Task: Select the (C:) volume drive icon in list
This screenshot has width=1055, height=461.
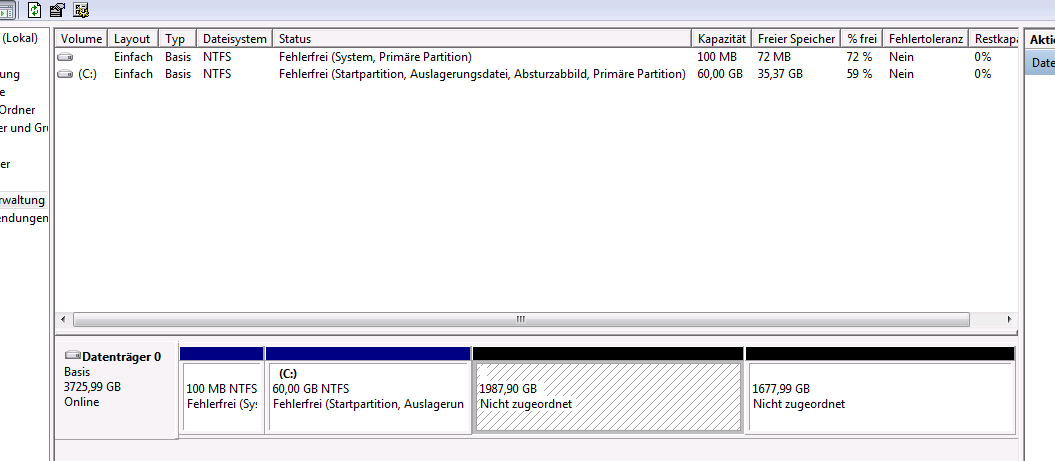Action: [x=66, y=74]
